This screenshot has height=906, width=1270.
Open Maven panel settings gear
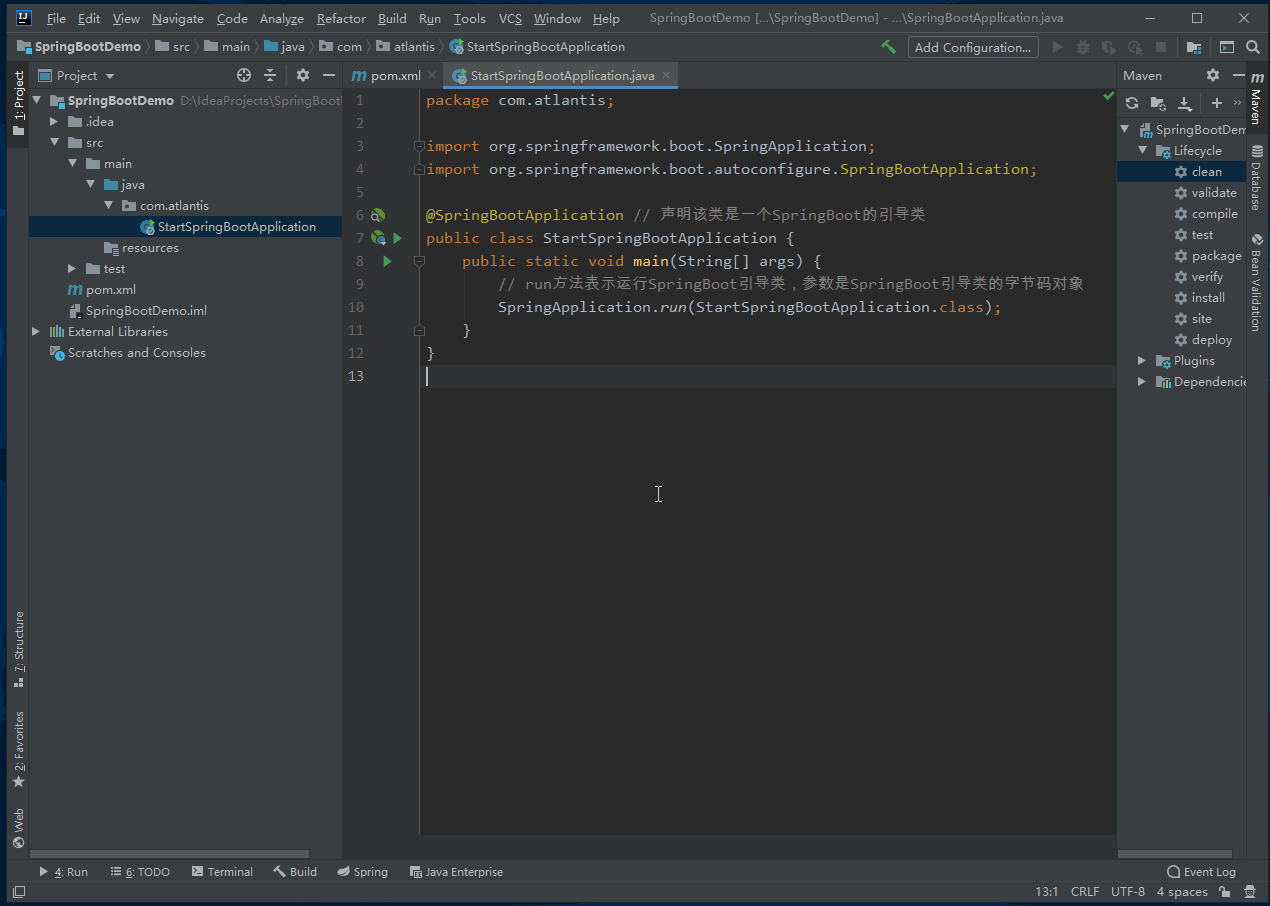click(x=1213, y=75)
